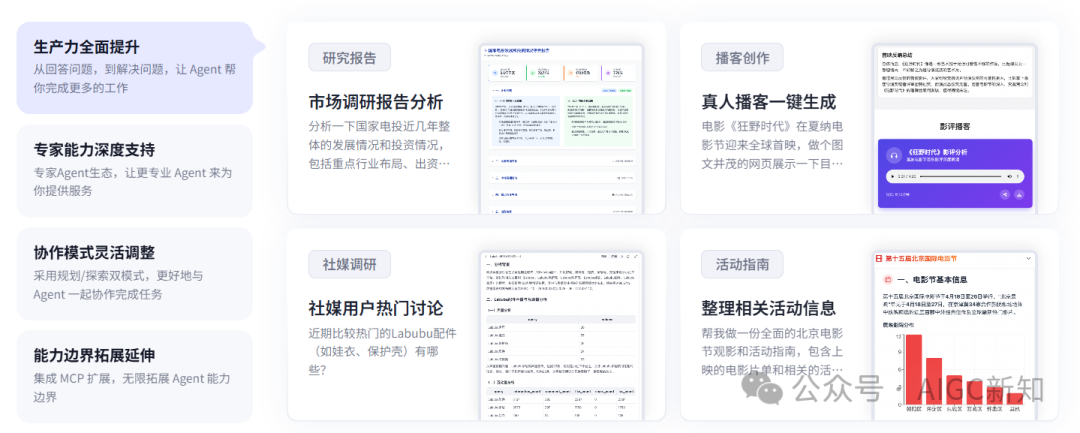Select the 生产力全面提升 tab
Screen dimensions: 1080x433
[134, 67]
